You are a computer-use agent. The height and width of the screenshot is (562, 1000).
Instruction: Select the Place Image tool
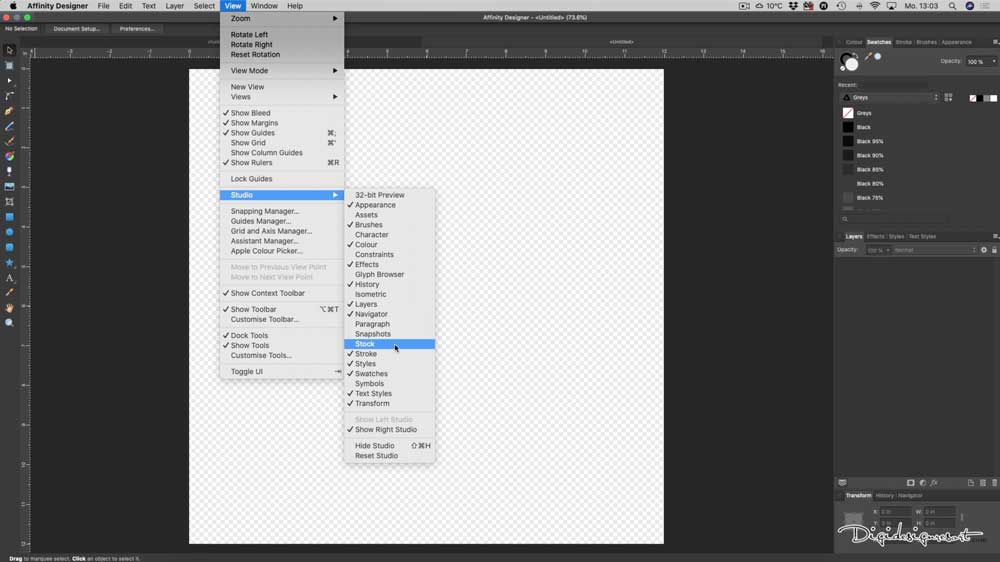[10, 187]
